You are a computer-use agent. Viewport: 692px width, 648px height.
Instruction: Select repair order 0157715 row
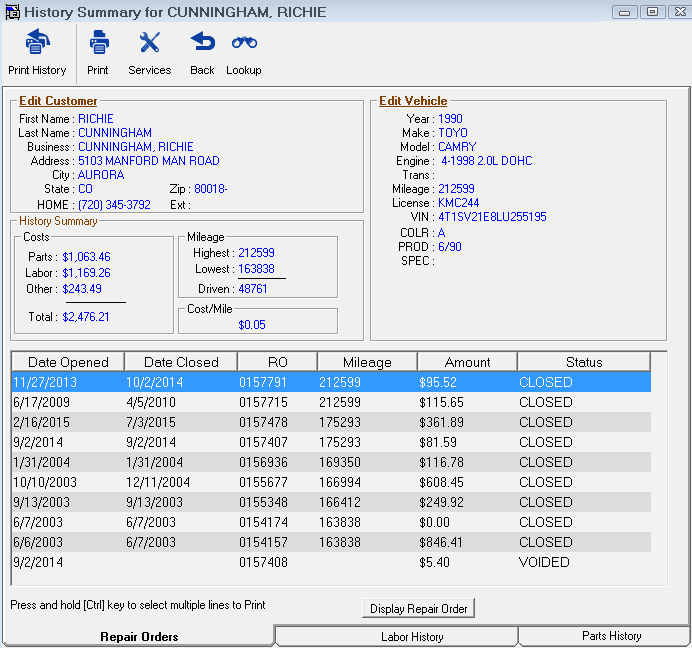click(331, 402)
